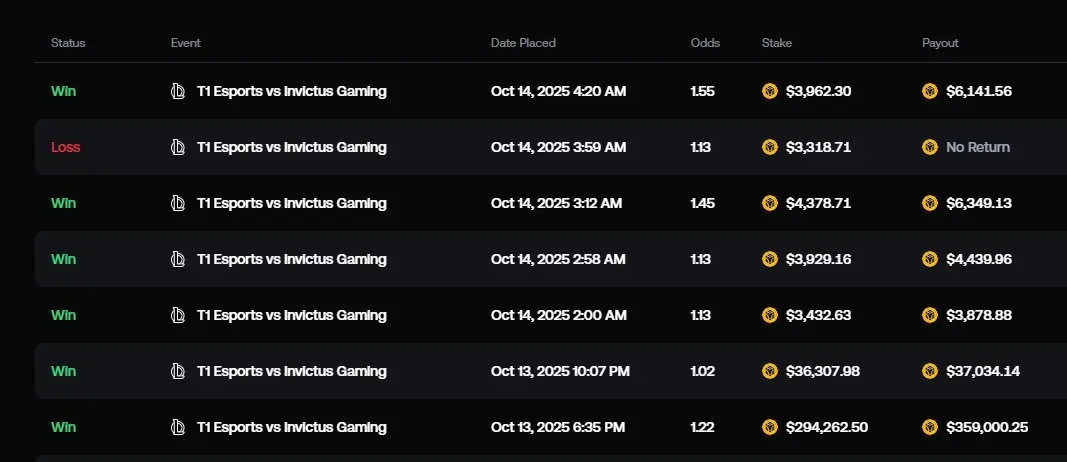The width and height of the screenshot is (1067, 462).
Task: Click the Odds column header
Action: [705, 43]
